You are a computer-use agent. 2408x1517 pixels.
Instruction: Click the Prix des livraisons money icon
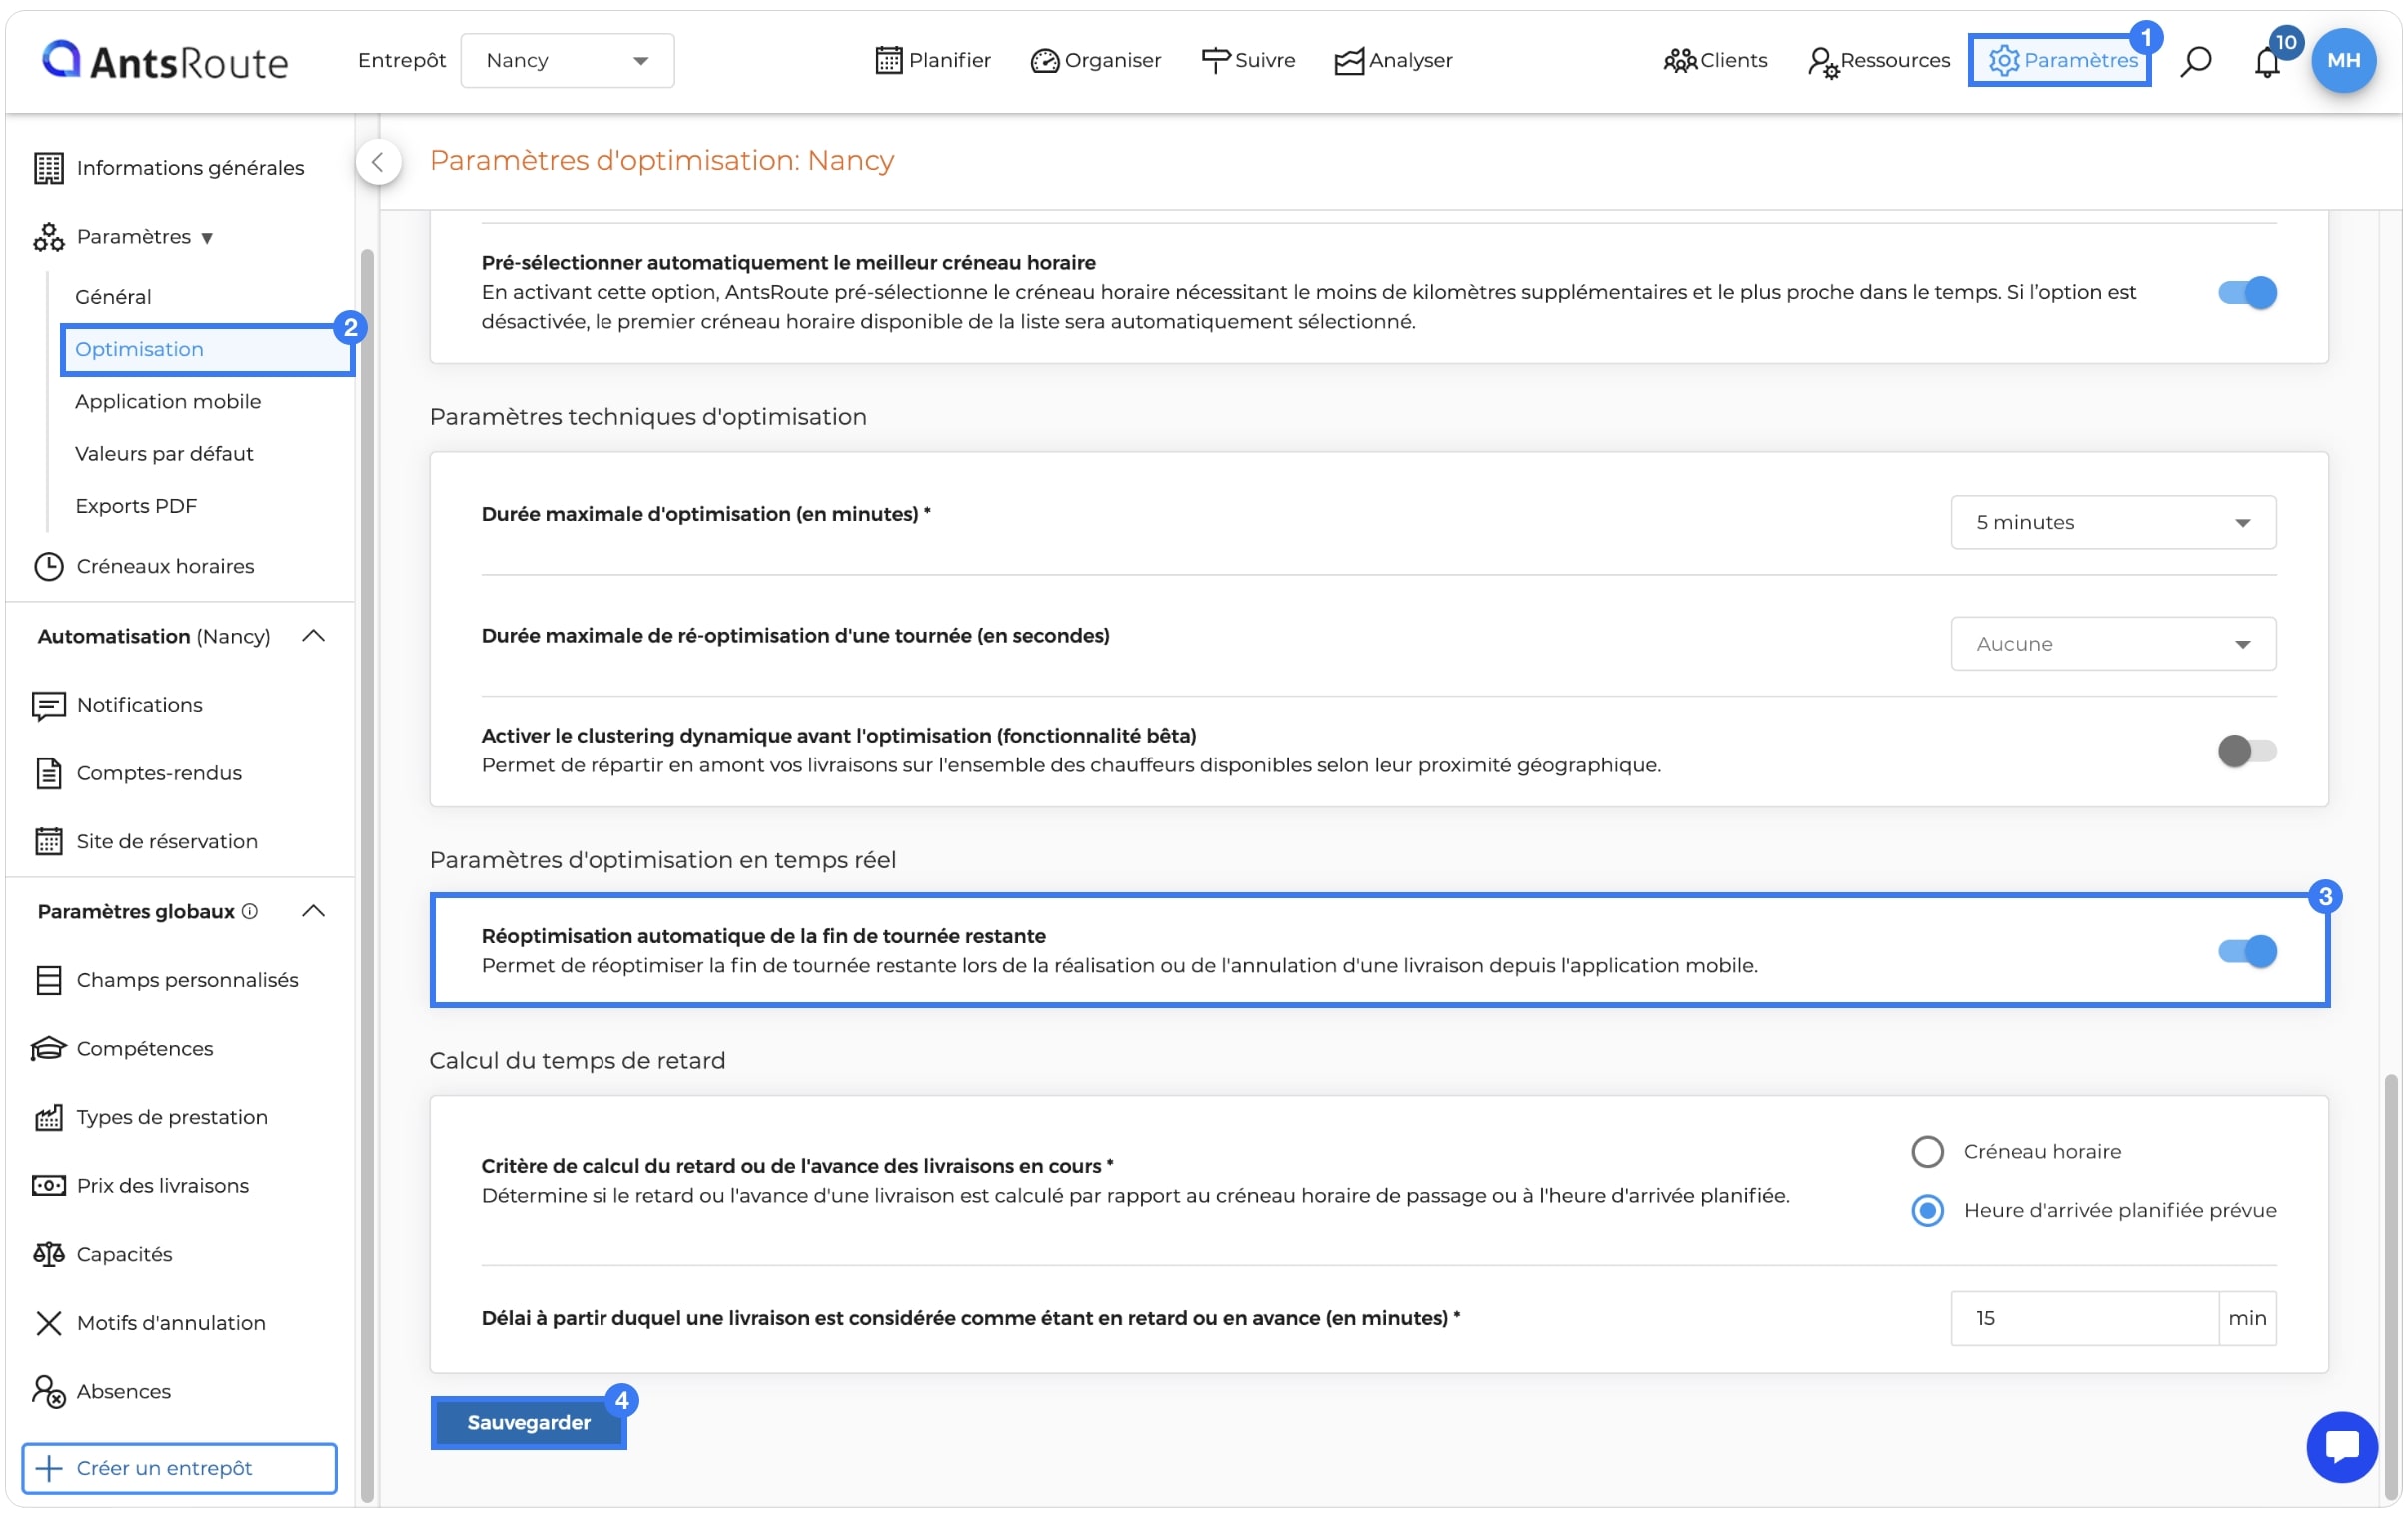click(48, 1186)
